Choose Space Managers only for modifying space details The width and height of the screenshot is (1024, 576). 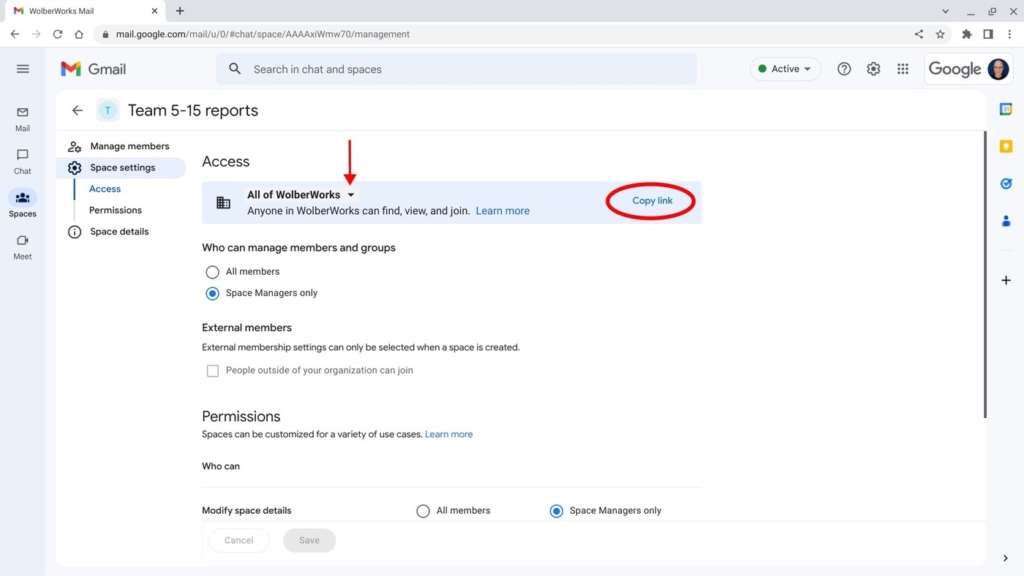point(556,510)
